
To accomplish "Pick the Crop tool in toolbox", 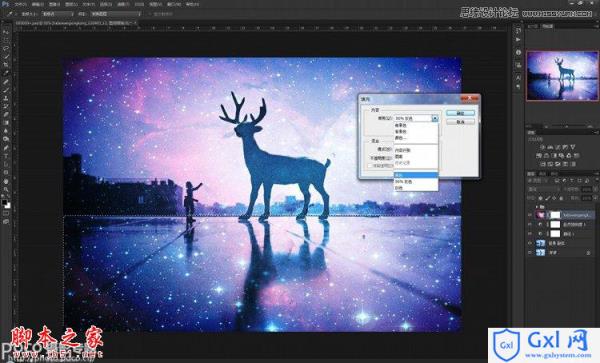I will coord(6,65).
